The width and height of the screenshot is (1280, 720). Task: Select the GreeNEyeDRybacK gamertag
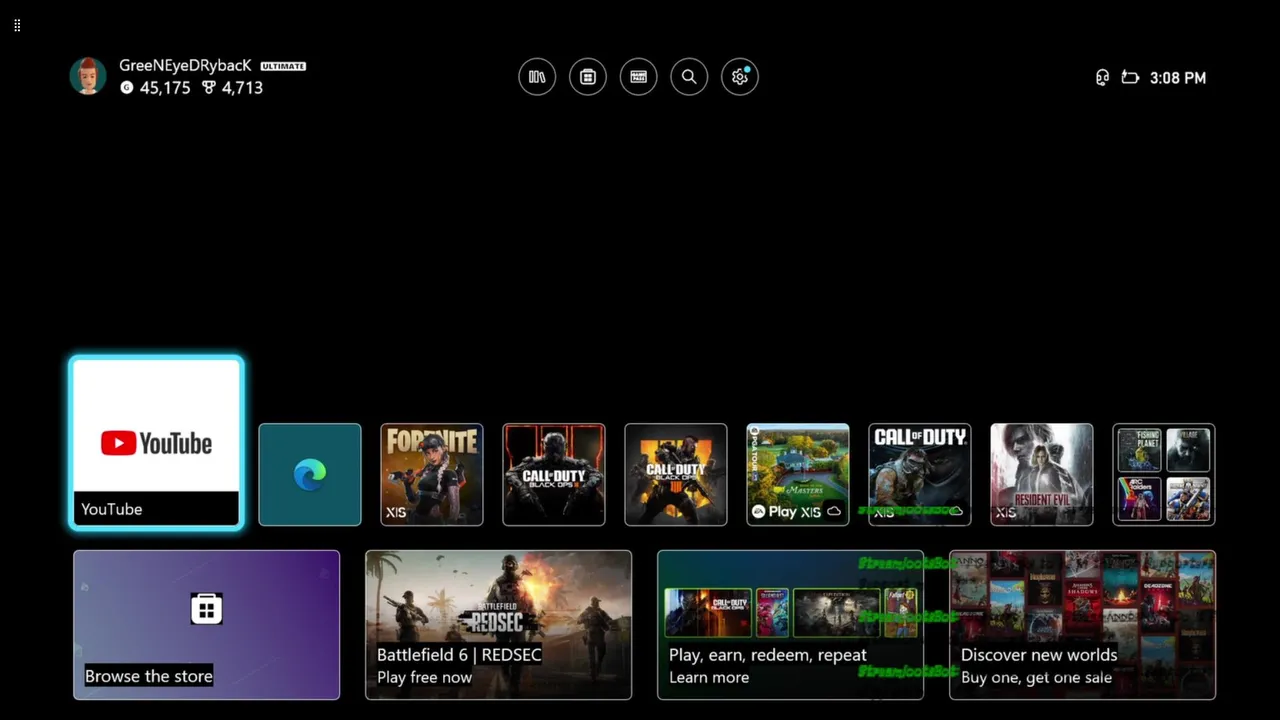point(185,65)
